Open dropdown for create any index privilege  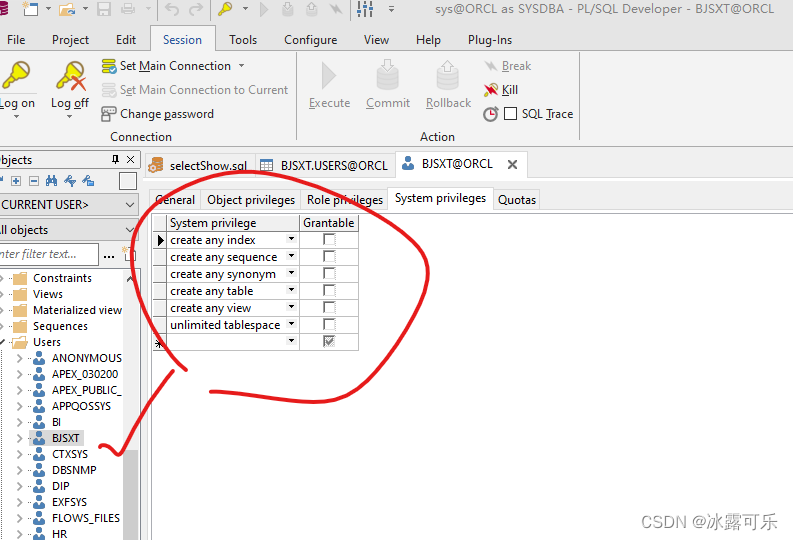point(291,239)
